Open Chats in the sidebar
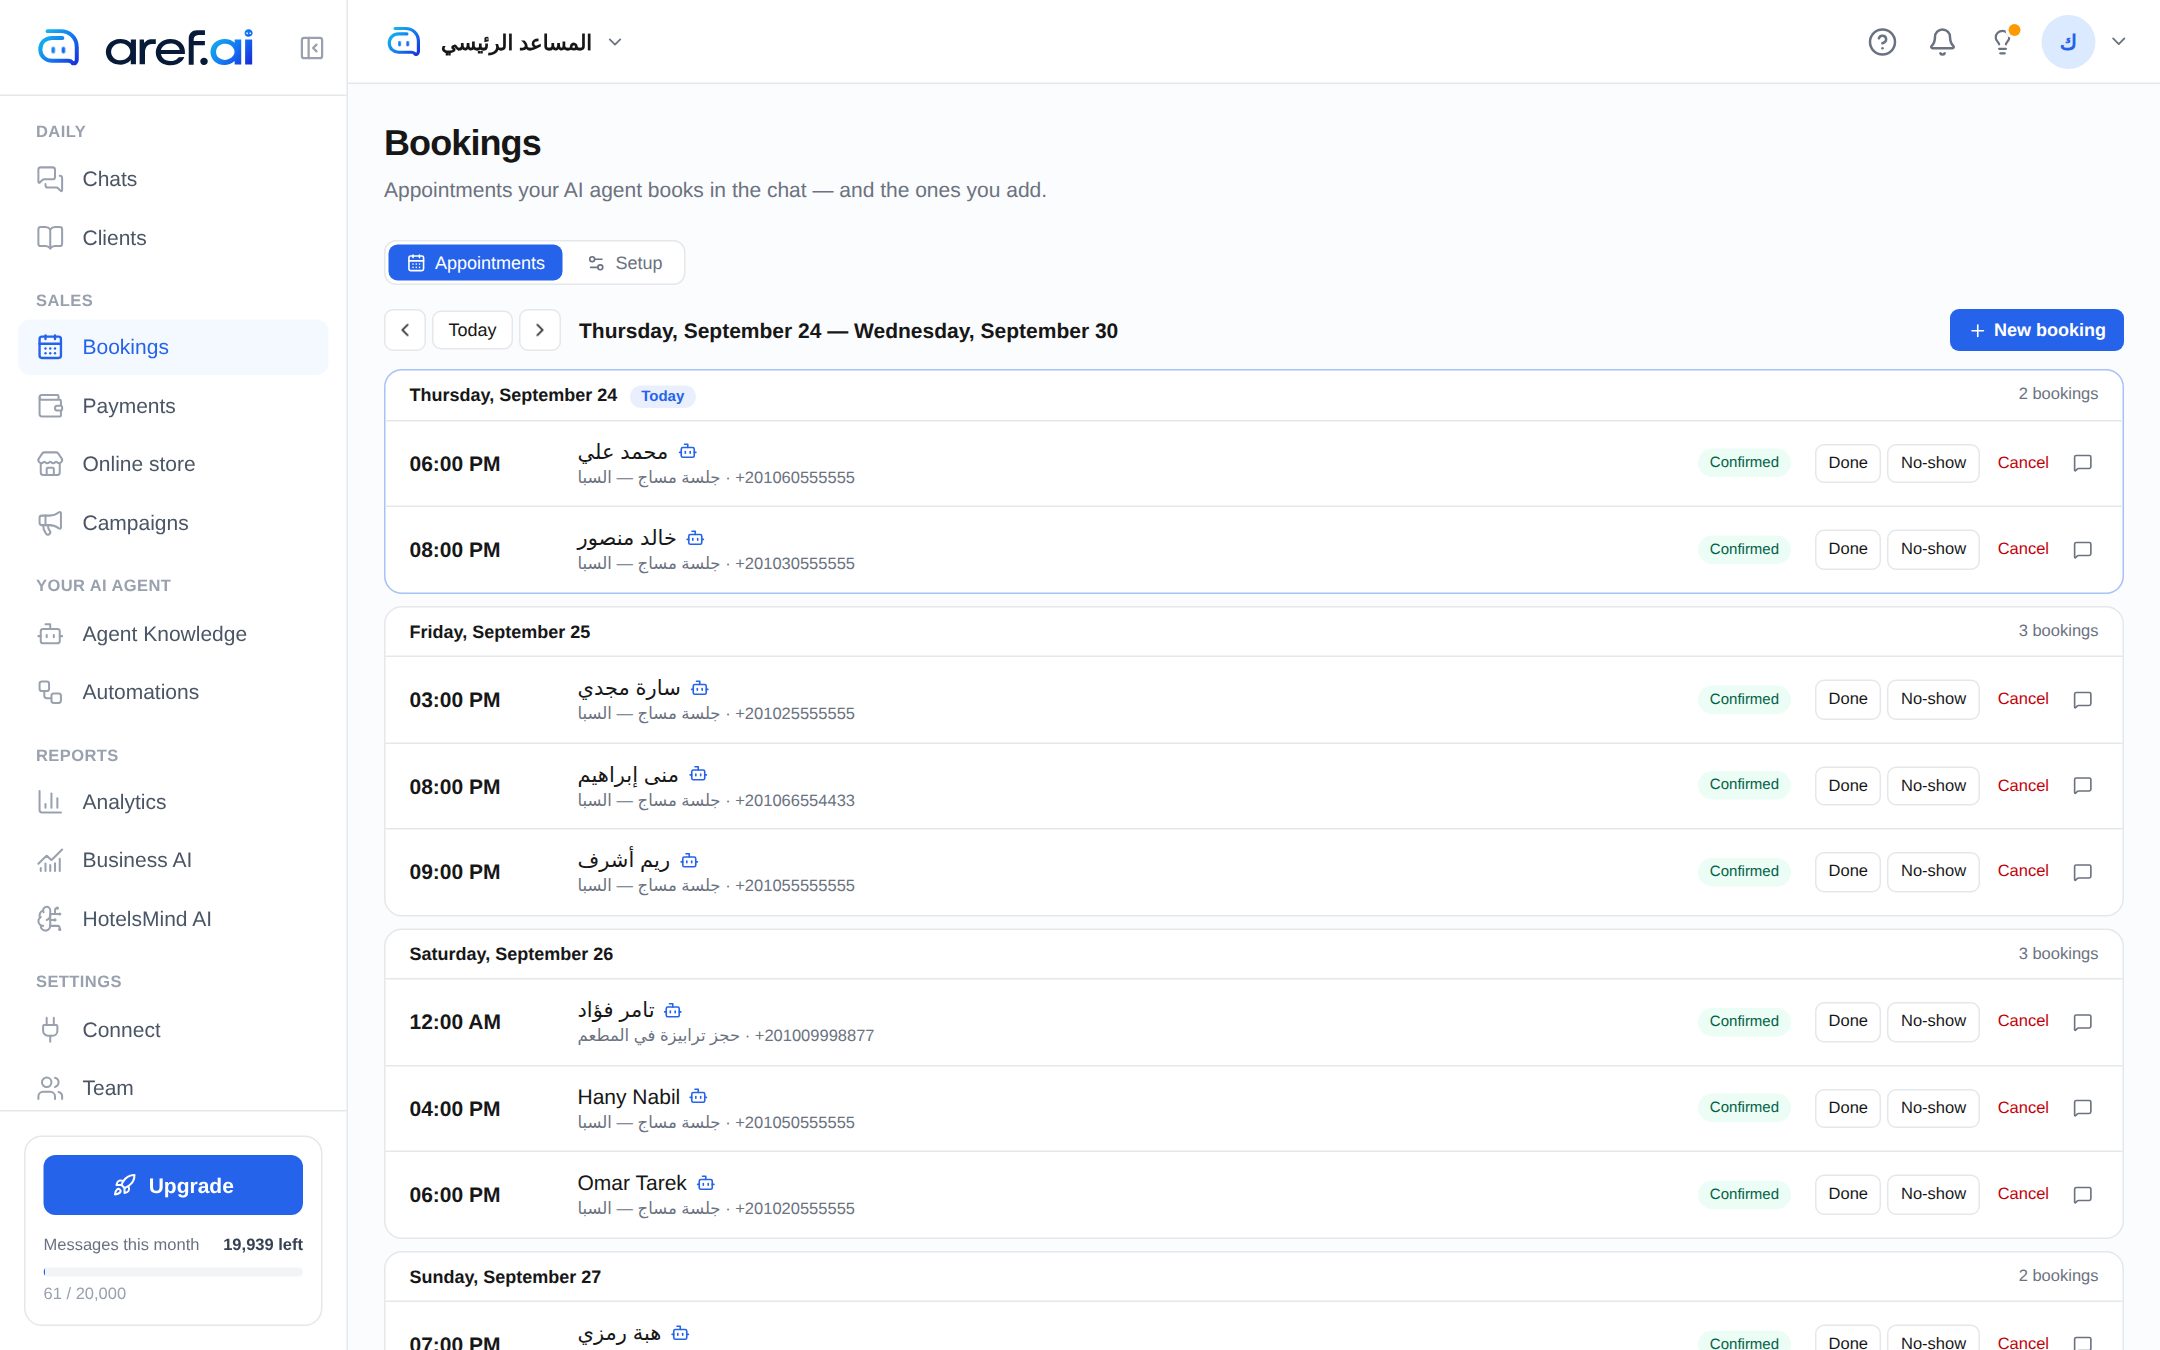Viewport: 2160px width, 1350px height. click(x=173, y=179)
